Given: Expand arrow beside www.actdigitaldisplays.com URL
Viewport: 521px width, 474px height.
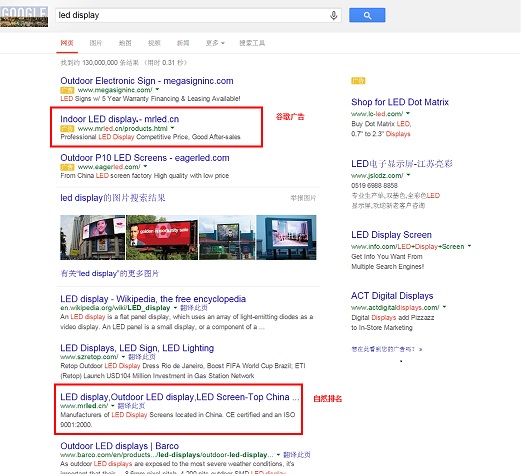Looking at the screenshot, I should [444, 307].
